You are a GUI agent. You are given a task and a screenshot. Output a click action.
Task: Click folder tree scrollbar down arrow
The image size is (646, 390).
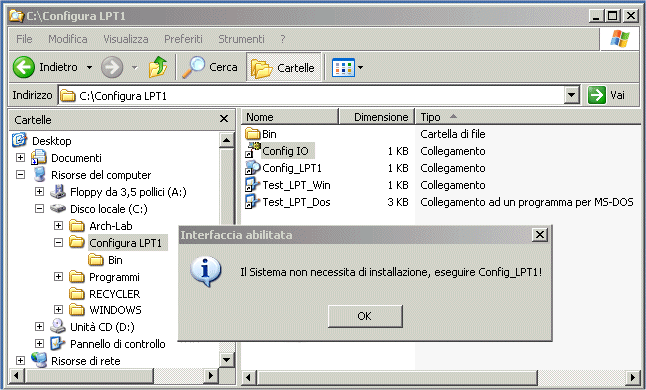(x=226, y=360)
